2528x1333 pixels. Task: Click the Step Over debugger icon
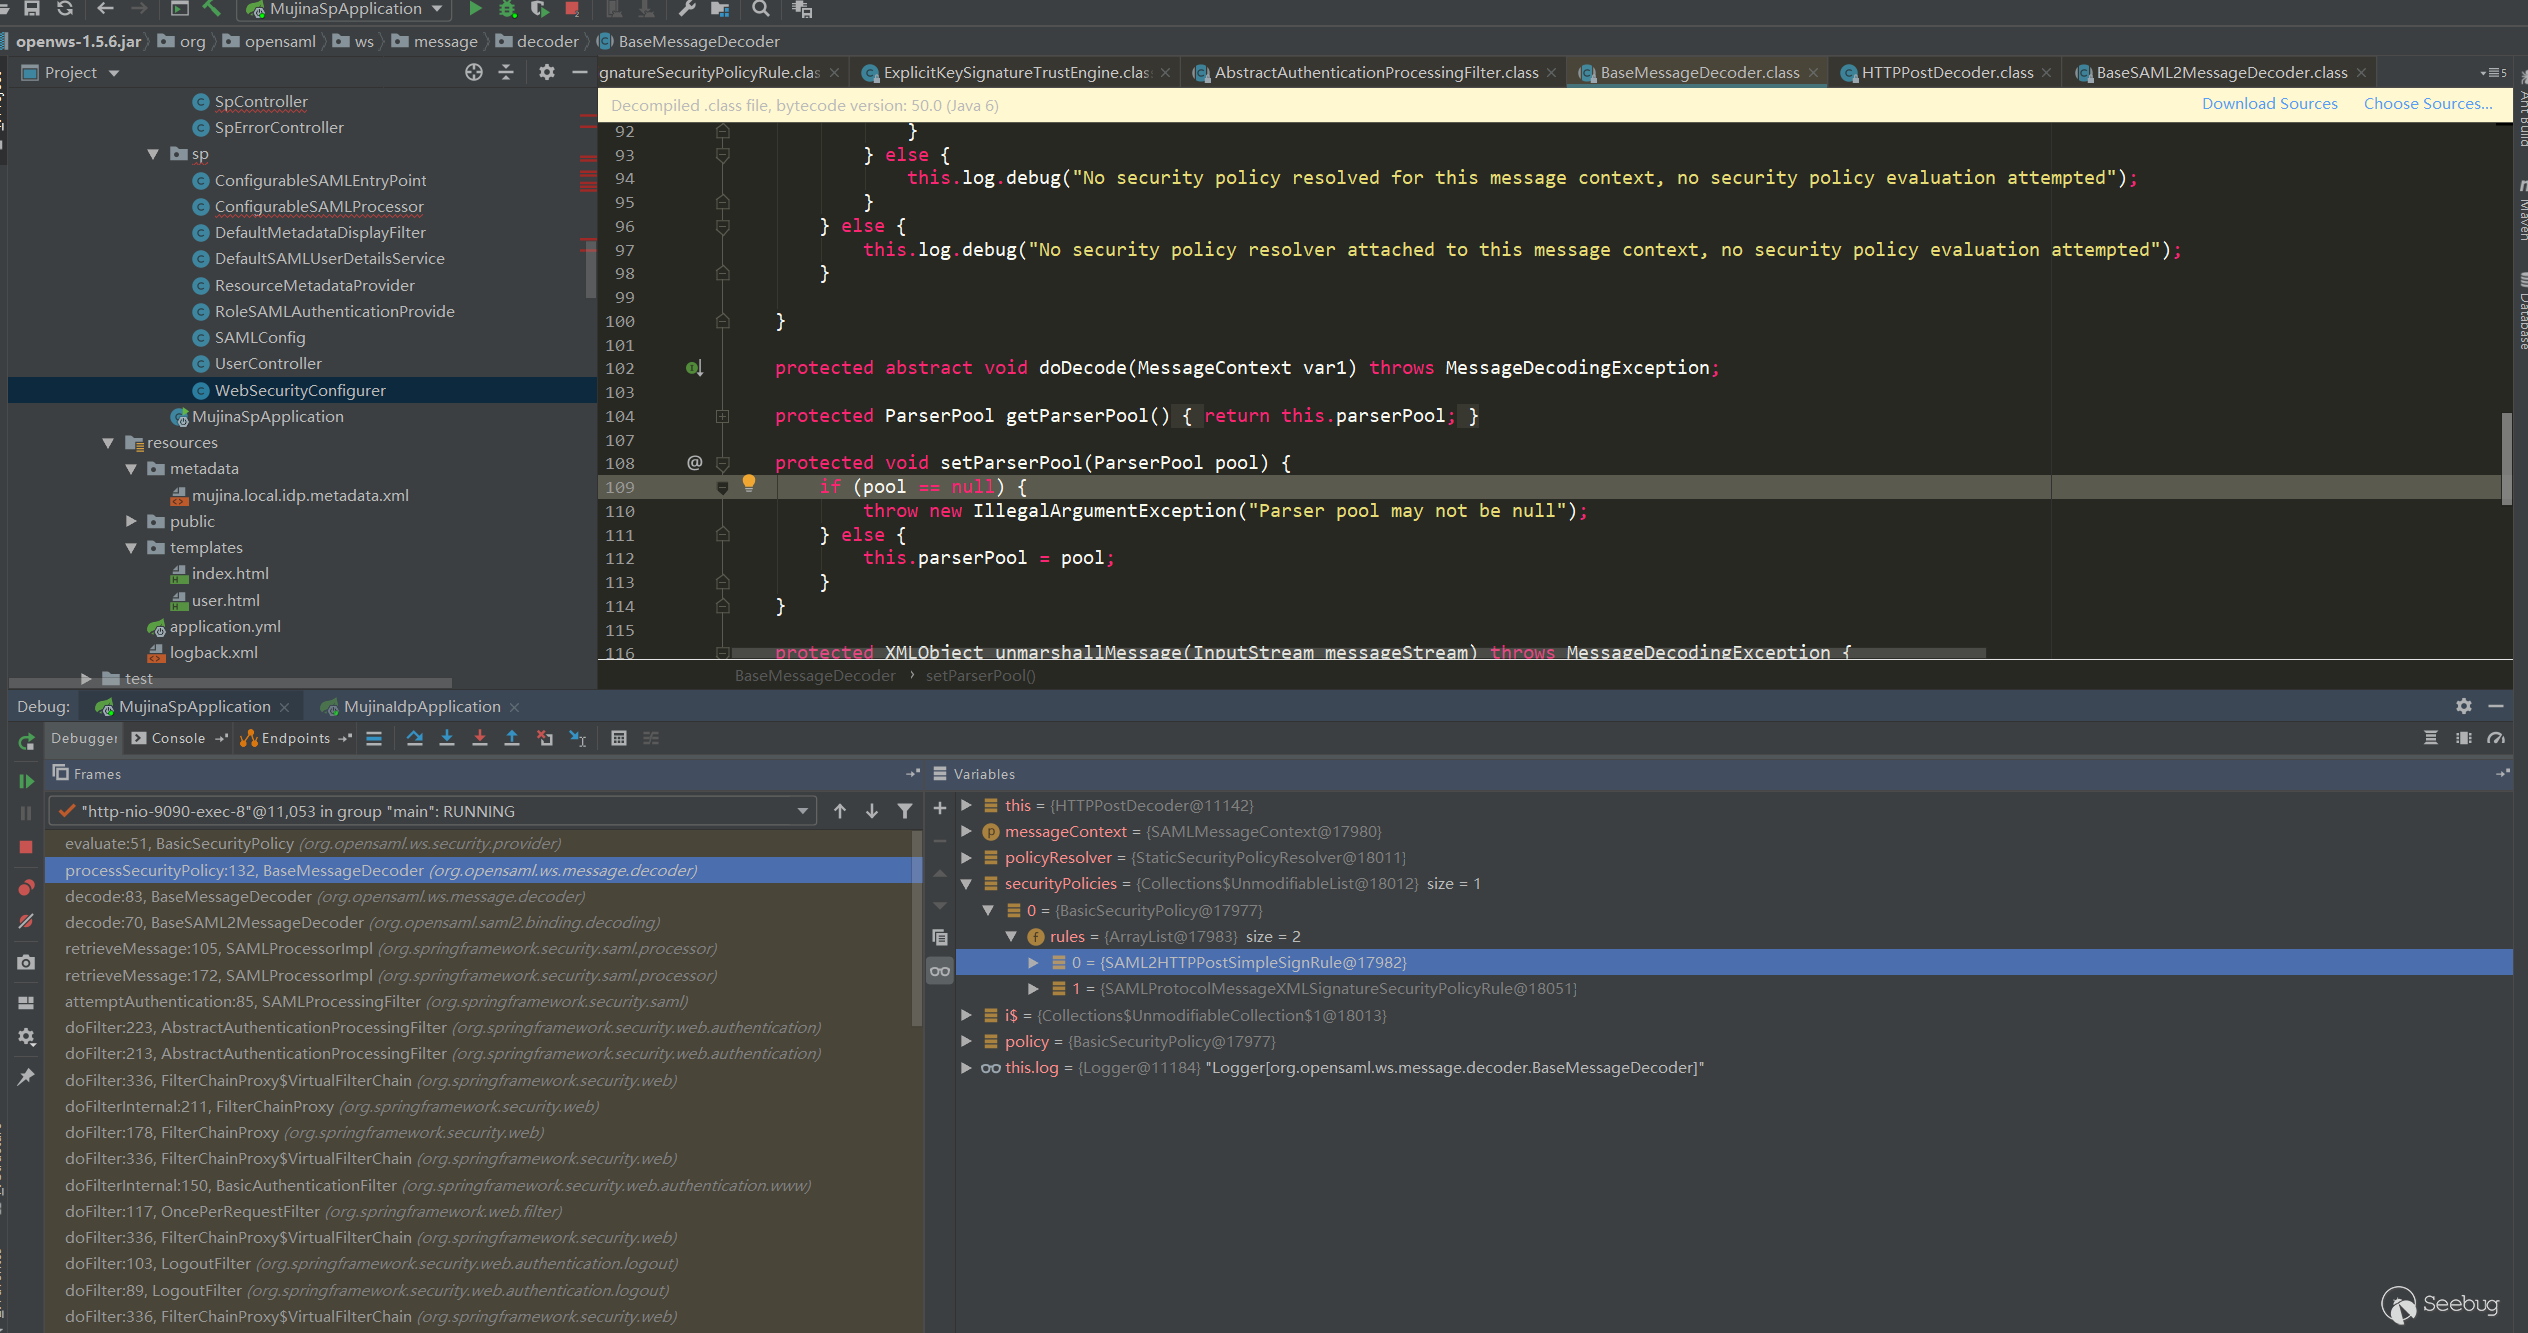(414, 738)
